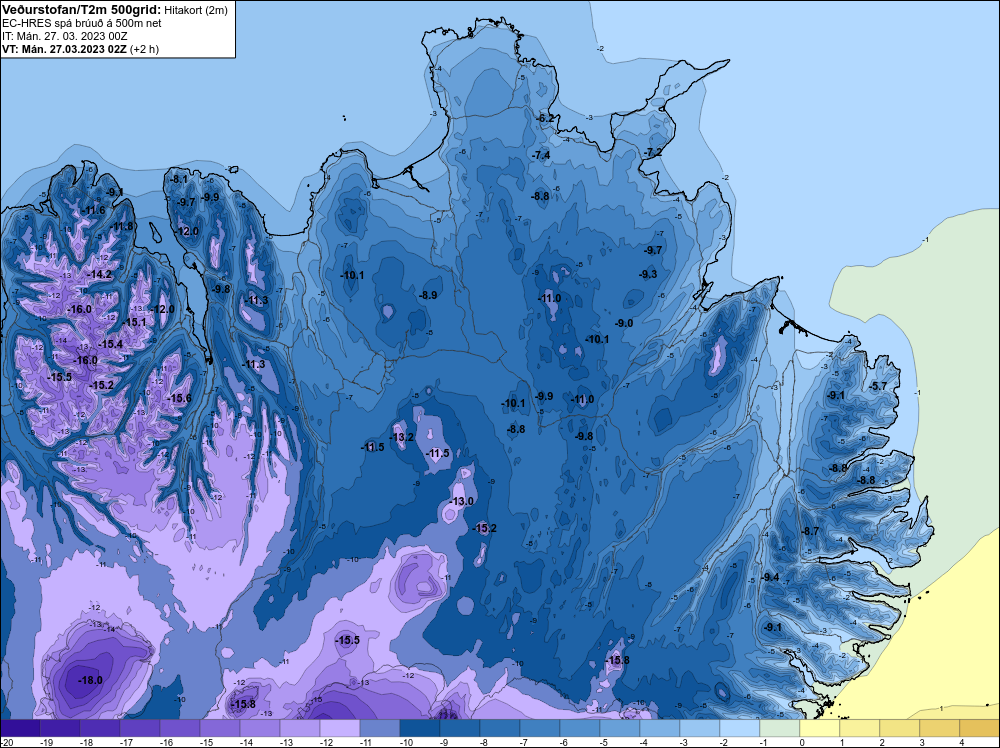
Task: Click the -8.1 temperature value
Action: click(x=179, y=179)
